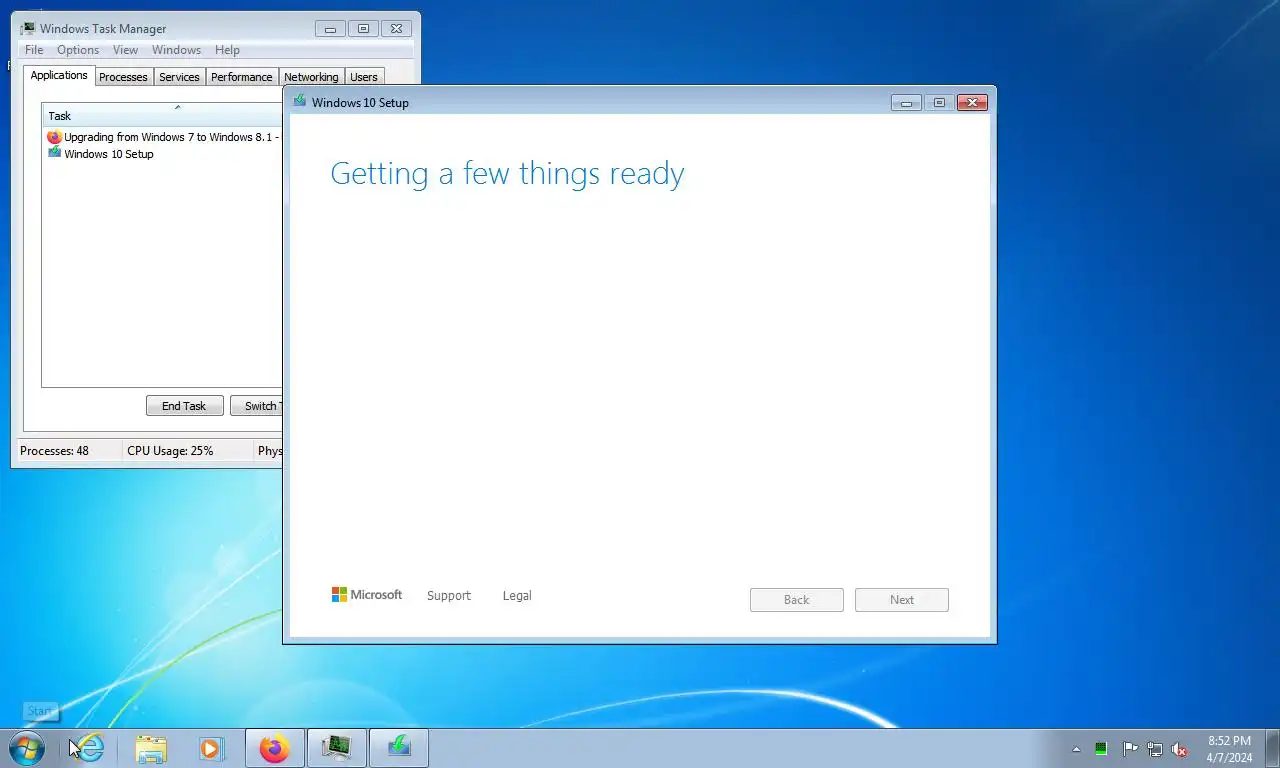
Task: Close the Task Manager window
Action: click(397, 29)
